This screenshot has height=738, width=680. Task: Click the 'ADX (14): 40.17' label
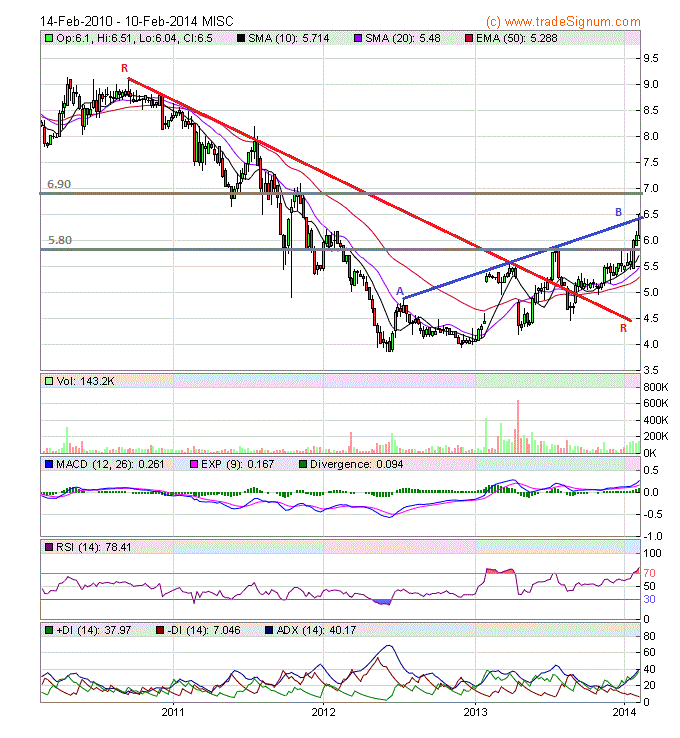click(x=316, y=630)
